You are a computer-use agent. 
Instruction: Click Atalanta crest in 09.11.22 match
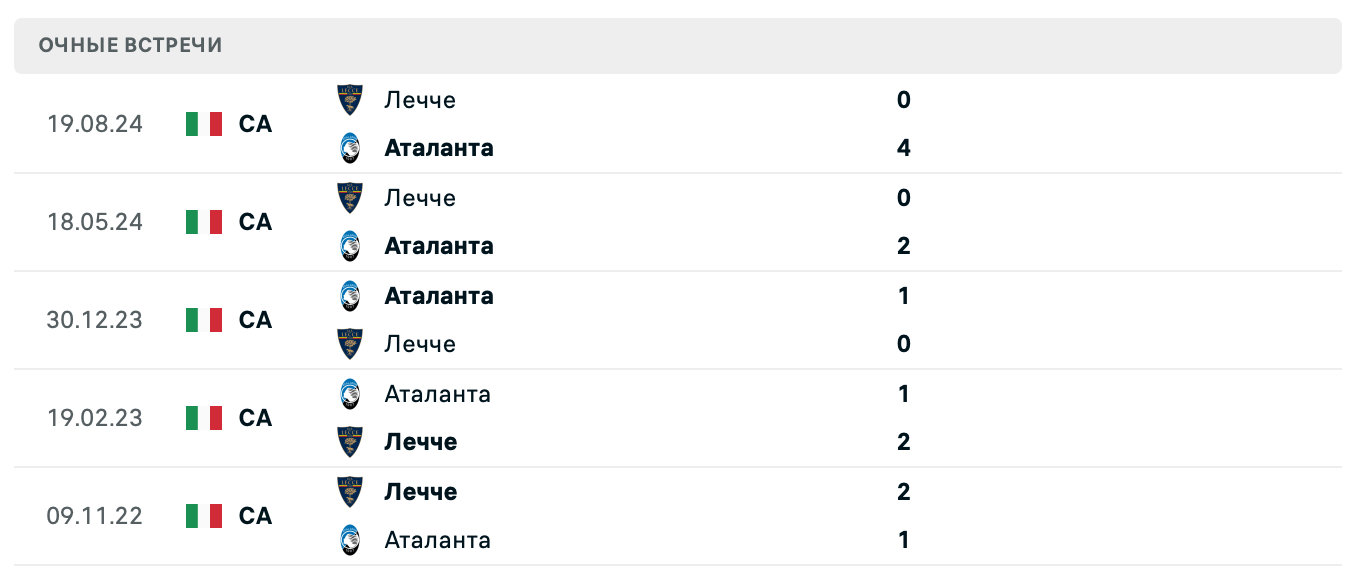(350, 540)
